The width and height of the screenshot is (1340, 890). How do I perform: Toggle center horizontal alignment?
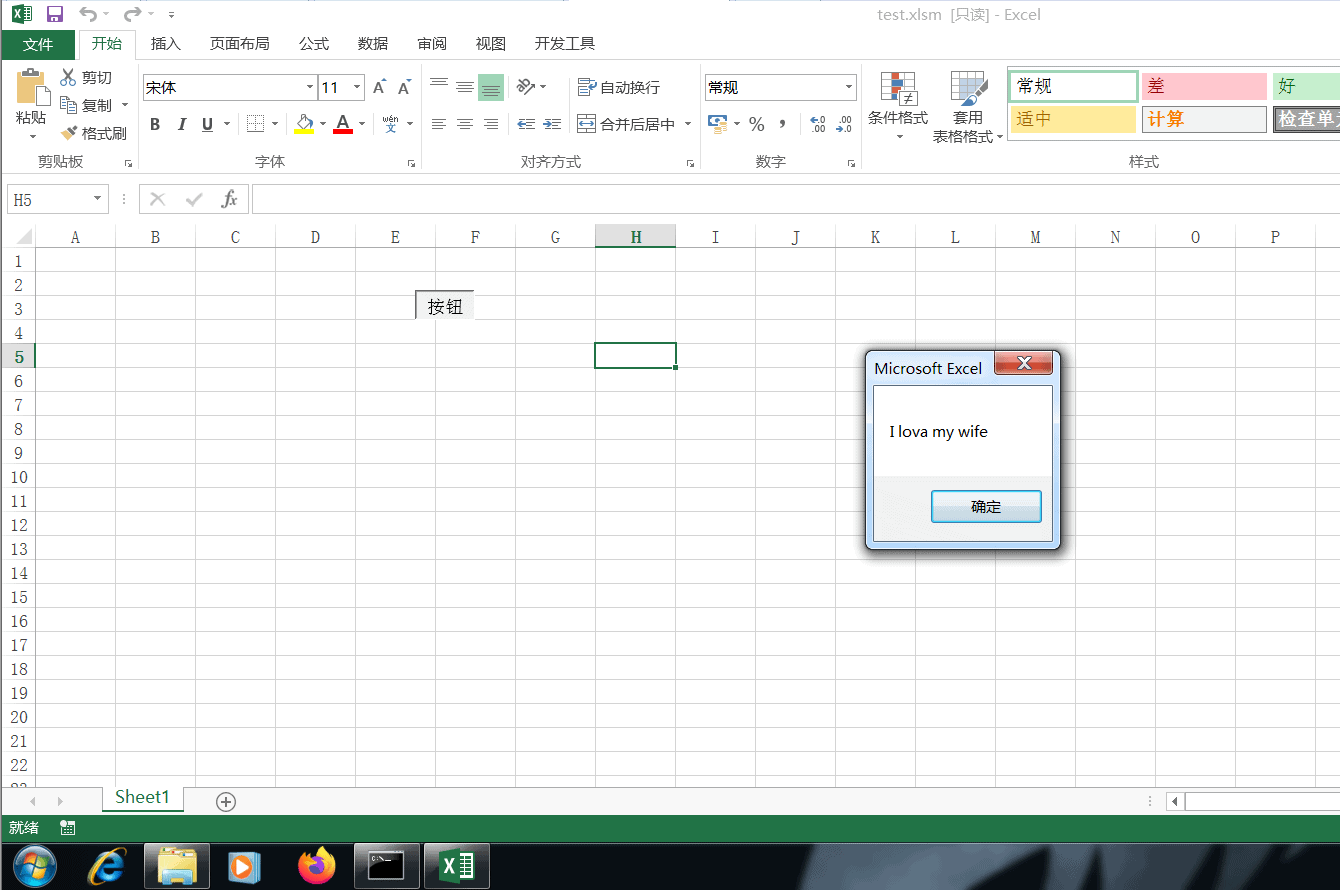465,124
